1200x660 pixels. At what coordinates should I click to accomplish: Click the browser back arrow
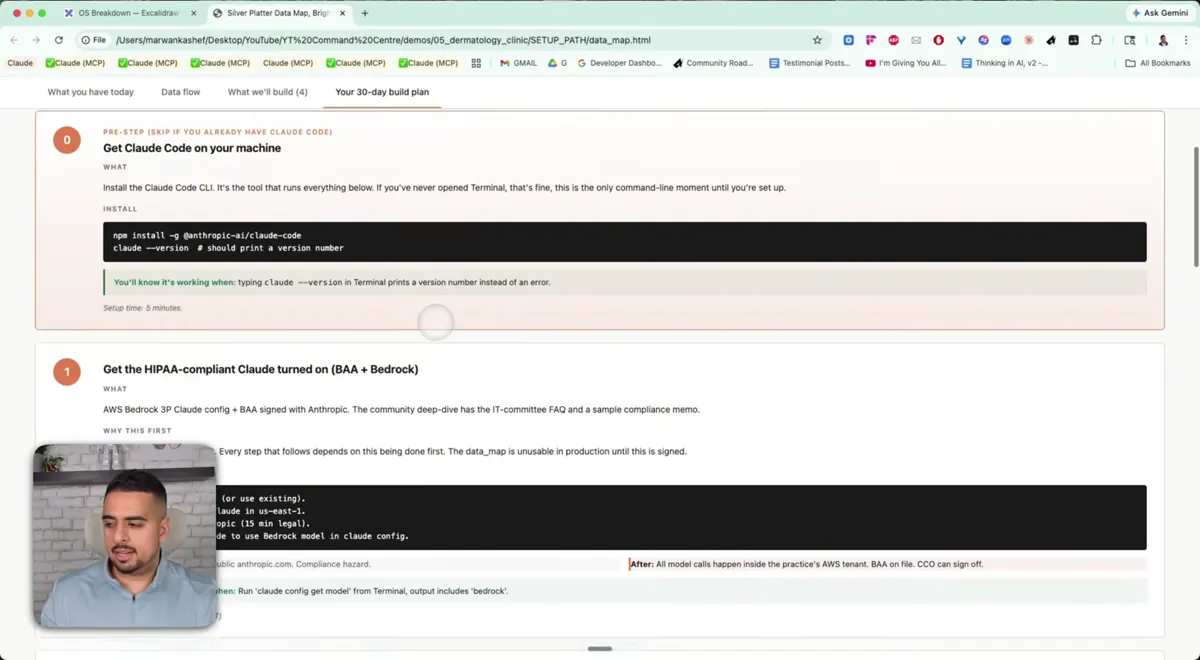14,40
